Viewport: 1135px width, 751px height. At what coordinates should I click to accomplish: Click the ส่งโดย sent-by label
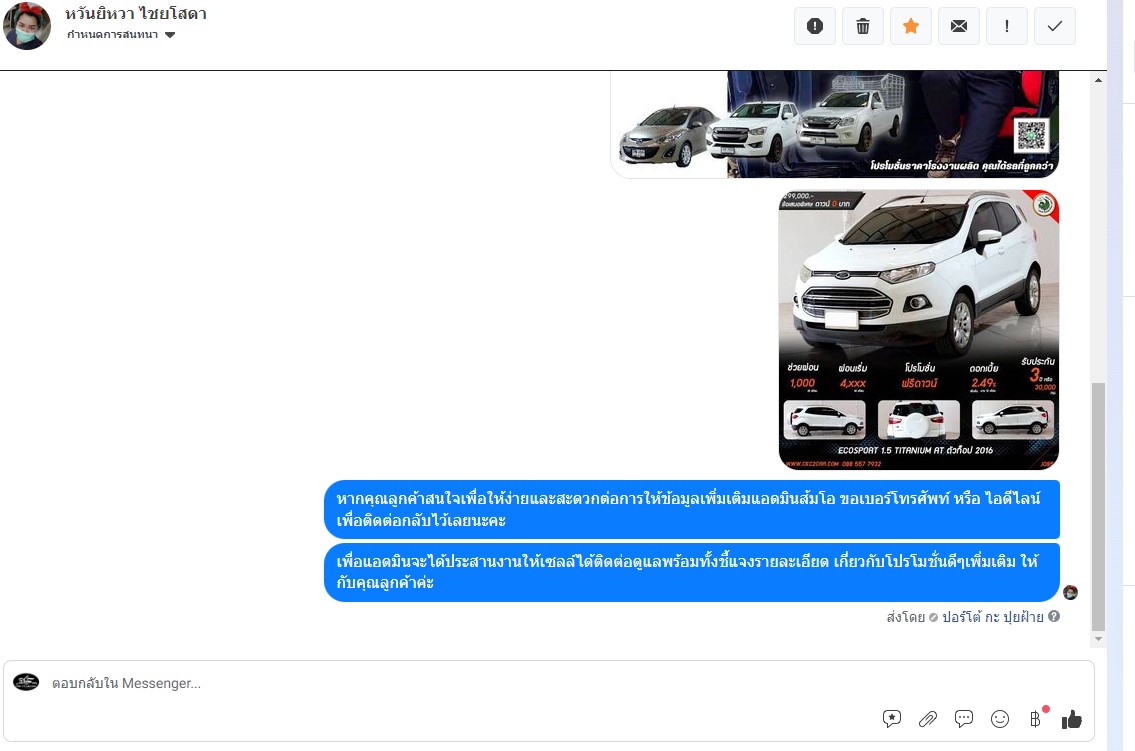[906, 617]
